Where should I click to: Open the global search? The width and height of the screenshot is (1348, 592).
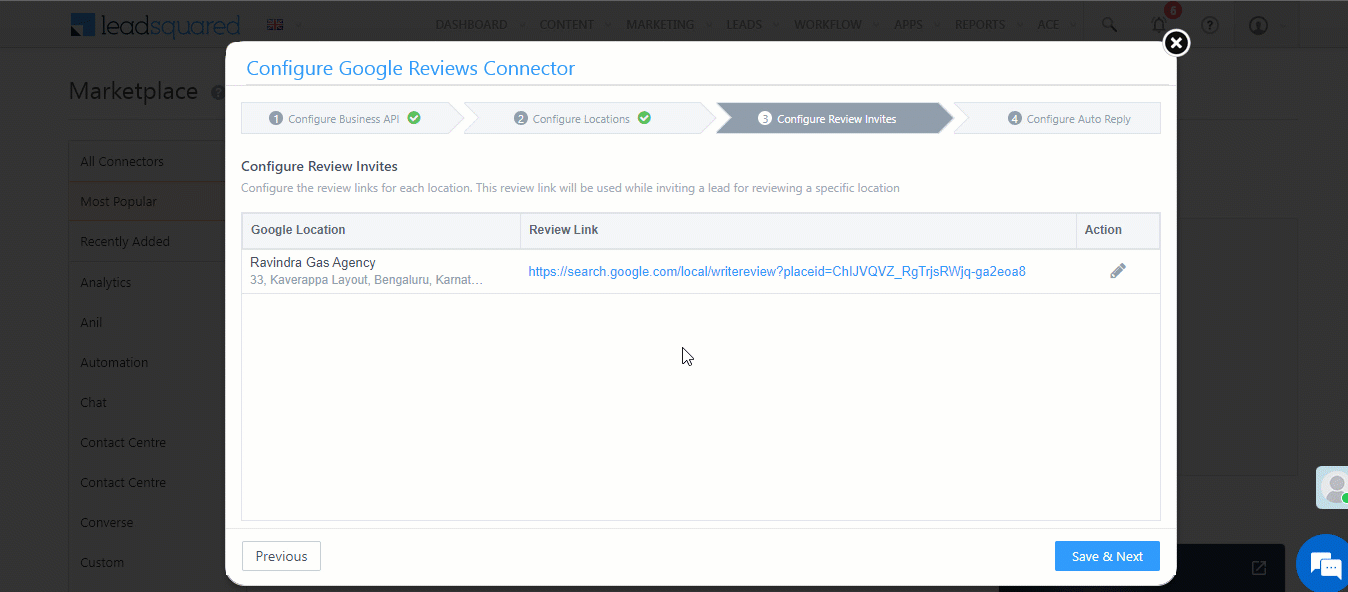1108,24
